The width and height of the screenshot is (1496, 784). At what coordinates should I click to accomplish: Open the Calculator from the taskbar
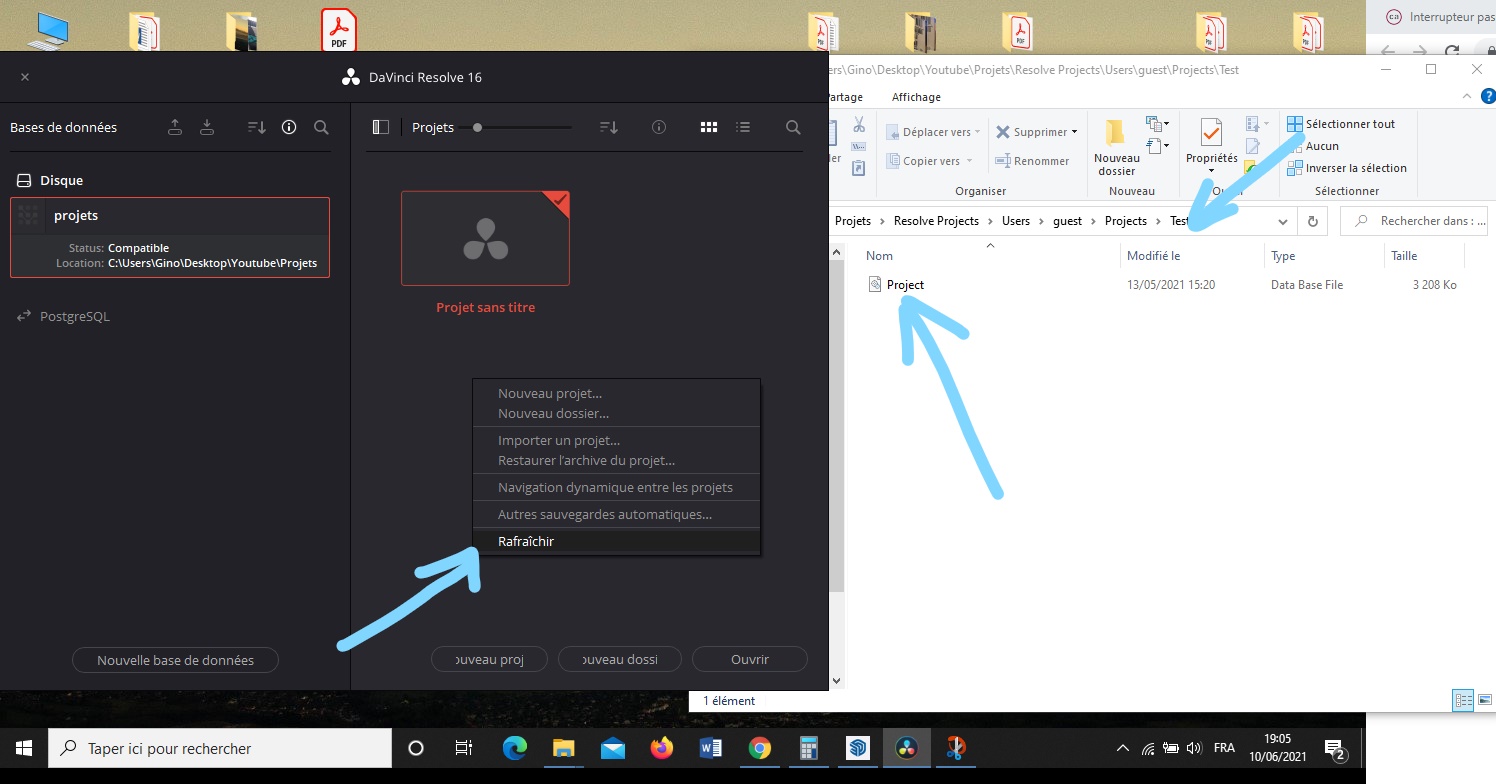(x=809, y=748)
